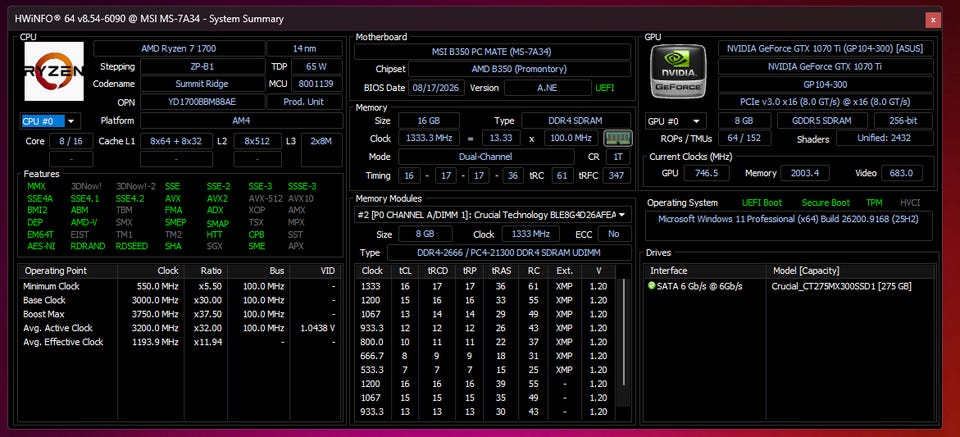Click the 16 GB memory size field
This screenshot has height=437, width=960.
pos(429,121)
